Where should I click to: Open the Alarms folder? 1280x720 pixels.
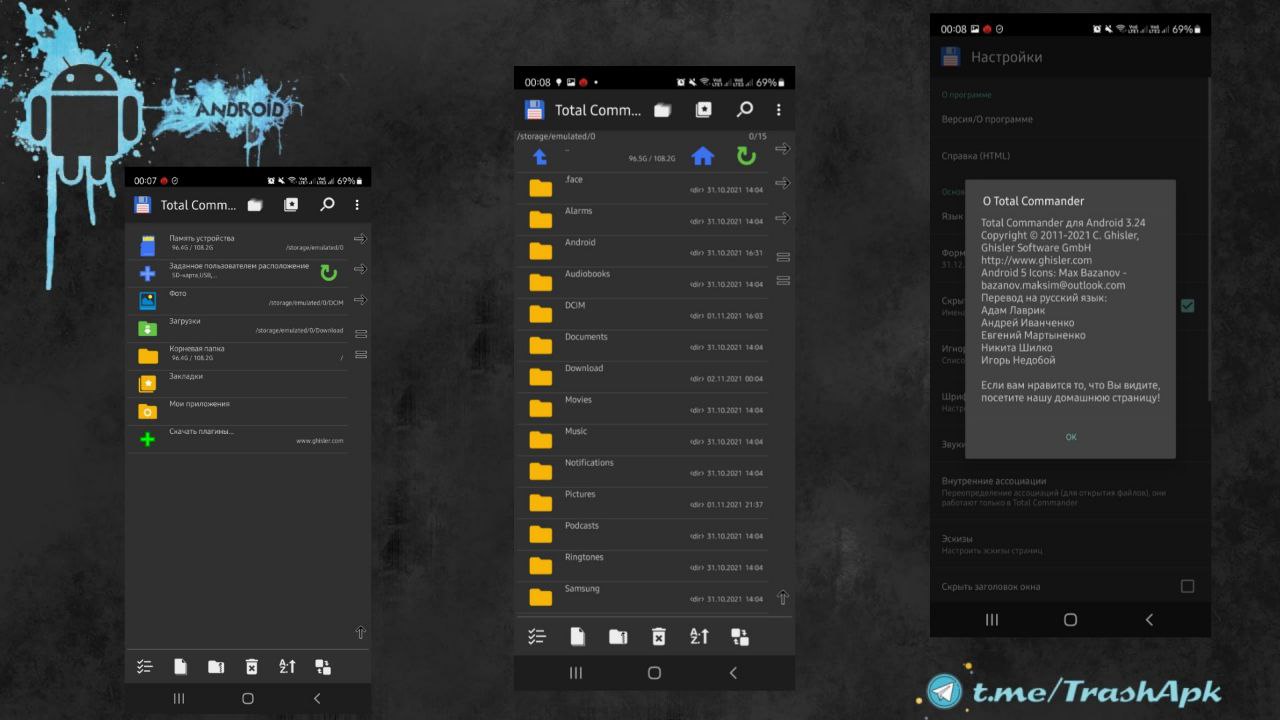pyautogui.click(x=641, y=218)
